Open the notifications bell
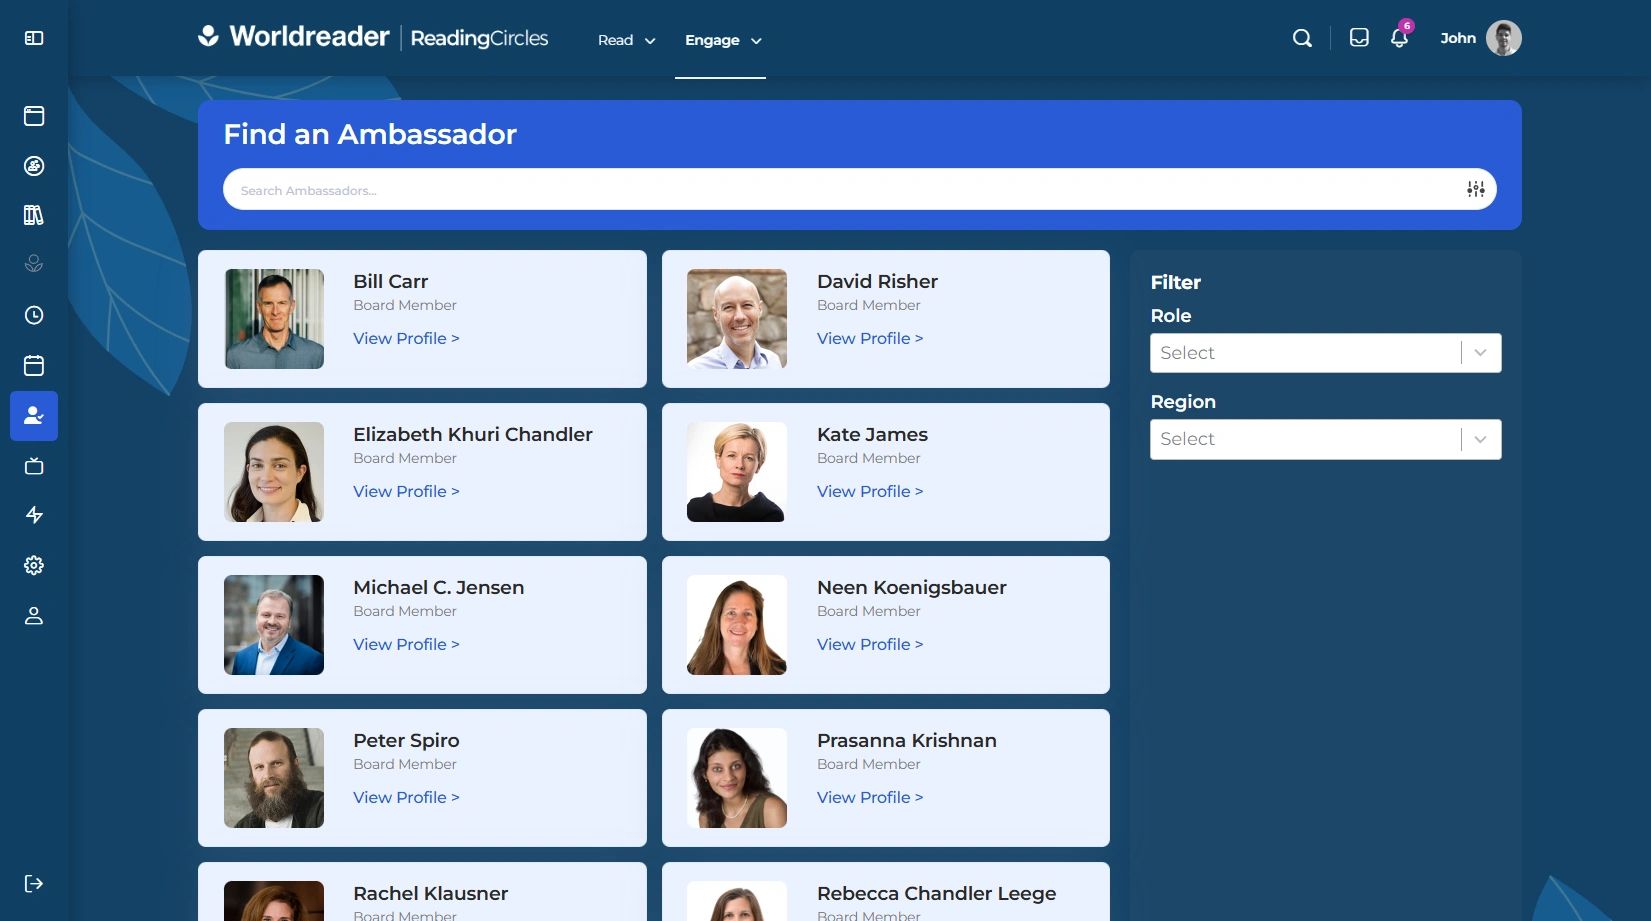Screen dimensions: 1651x921 (x=1399, y=38)
